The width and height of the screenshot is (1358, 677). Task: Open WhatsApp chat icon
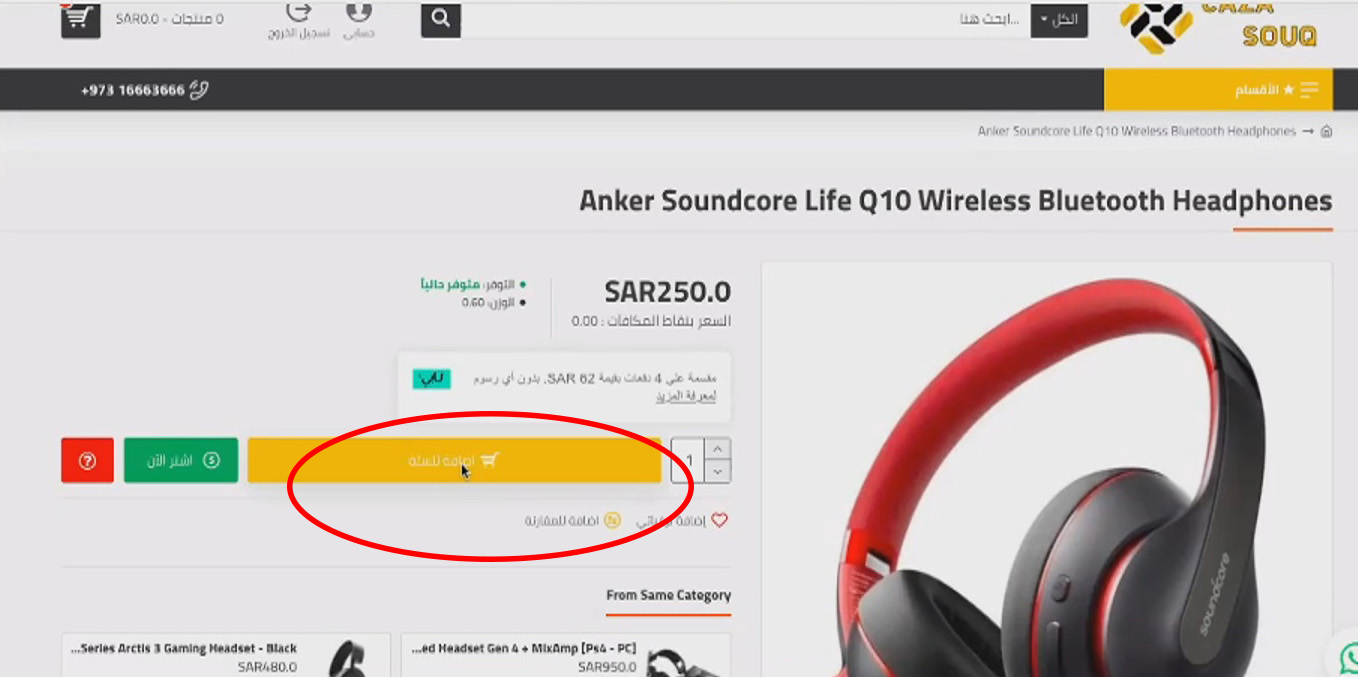1348,657
